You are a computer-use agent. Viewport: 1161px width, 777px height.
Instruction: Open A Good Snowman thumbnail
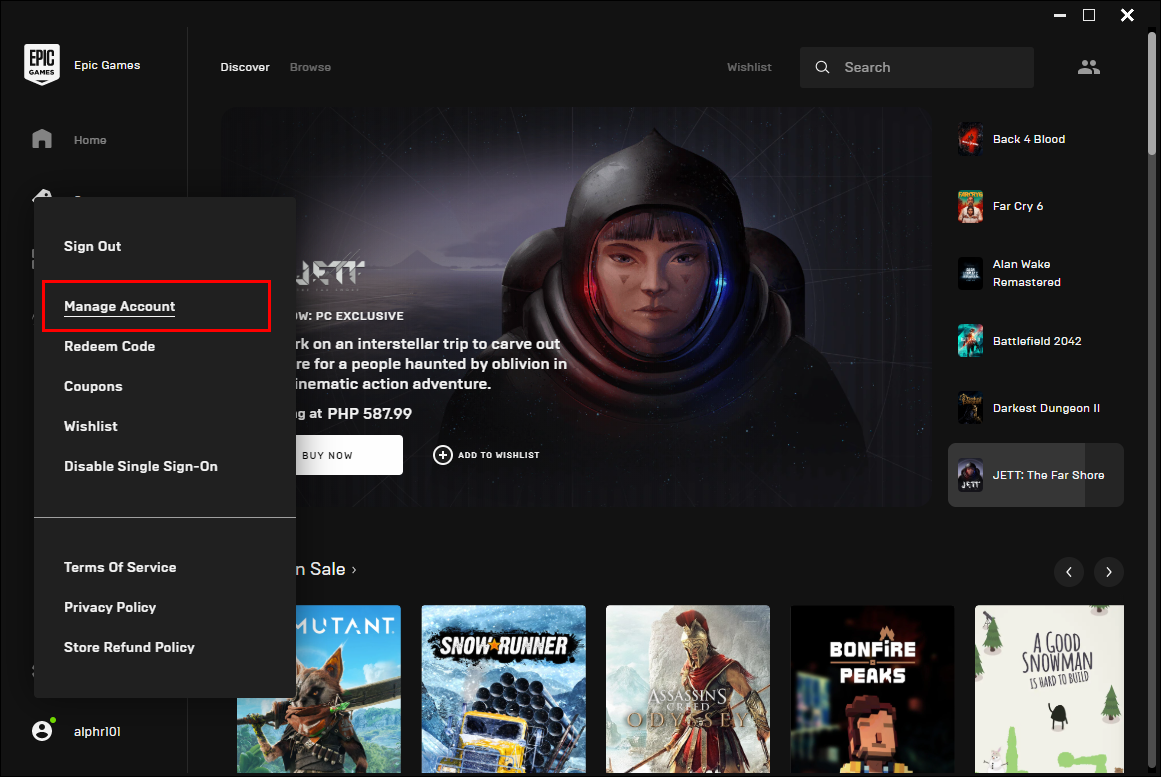[1049, 689]
